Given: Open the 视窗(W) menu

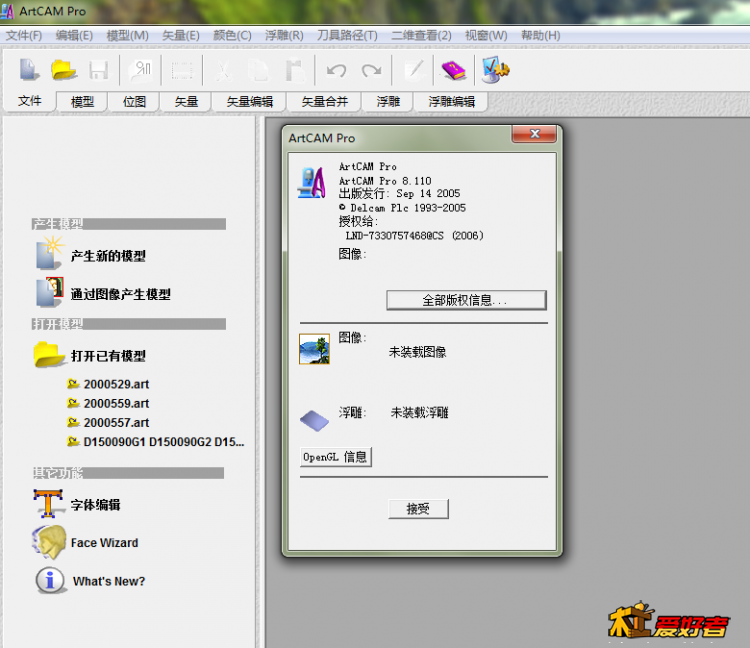Looking at the screenshot, I should 486,35.
